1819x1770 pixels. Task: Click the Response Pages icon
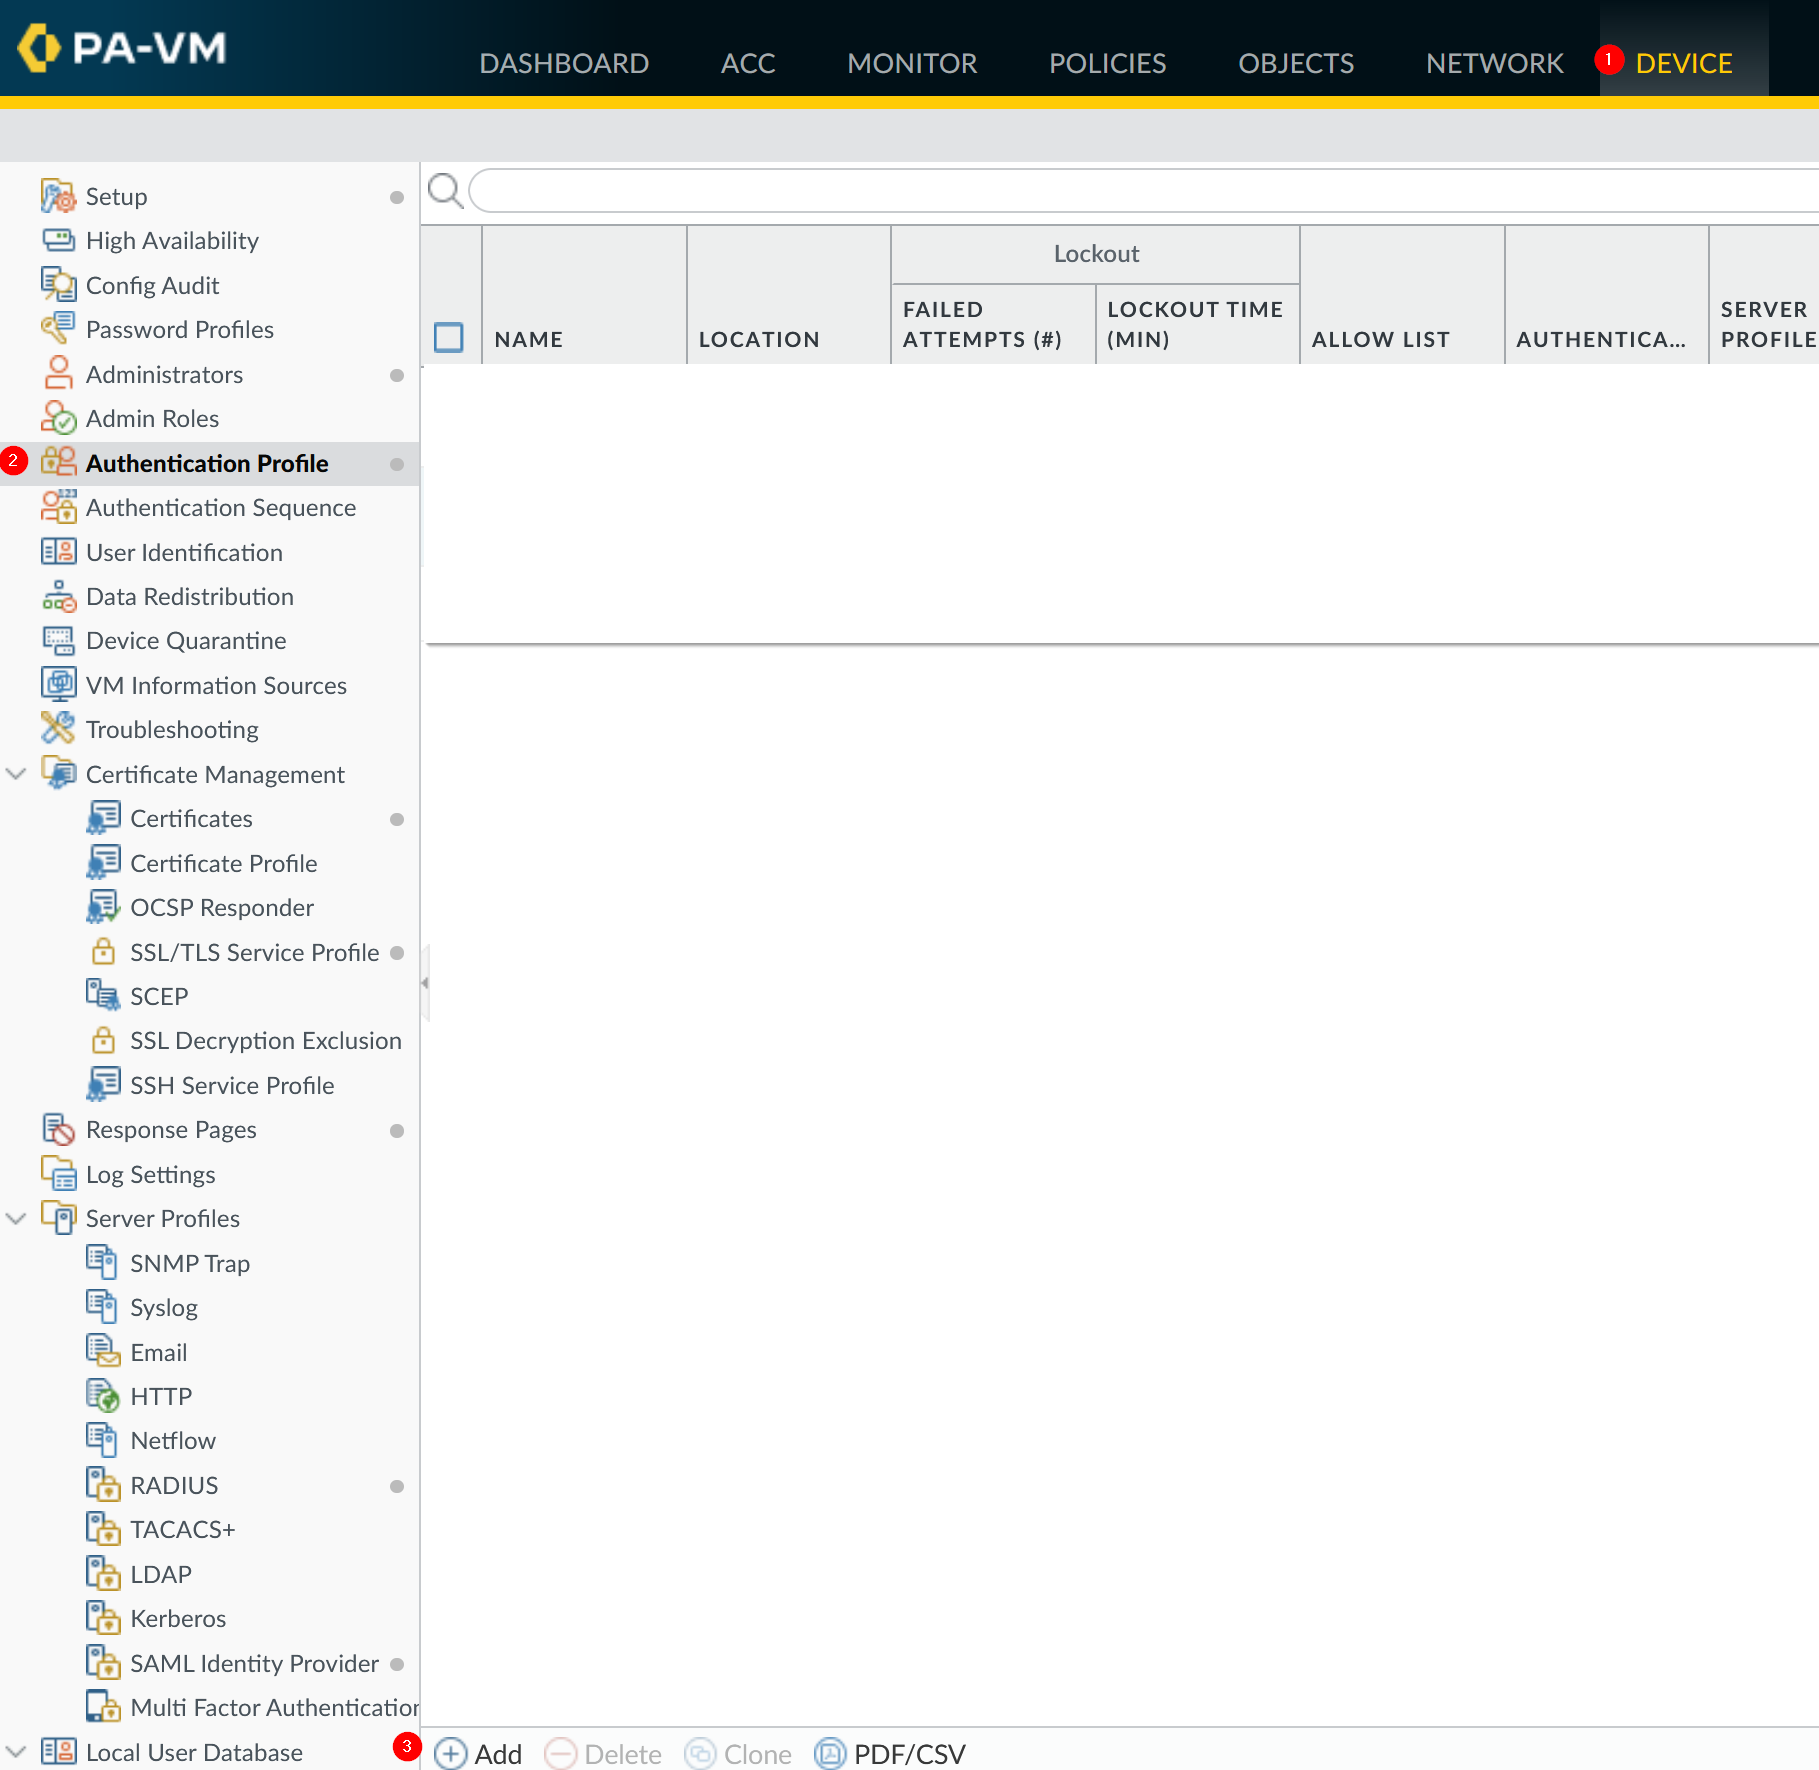[58, 1129]
